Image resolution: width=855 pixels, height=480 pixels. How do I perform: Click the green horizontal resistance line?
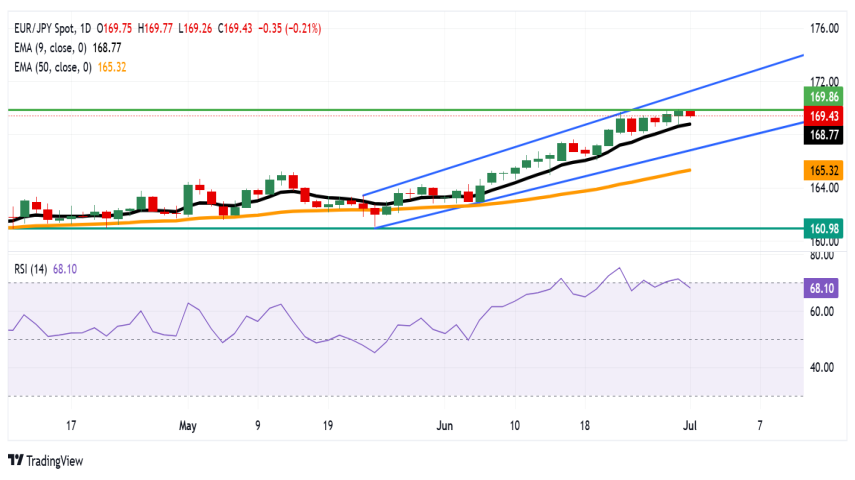(300, 108)
